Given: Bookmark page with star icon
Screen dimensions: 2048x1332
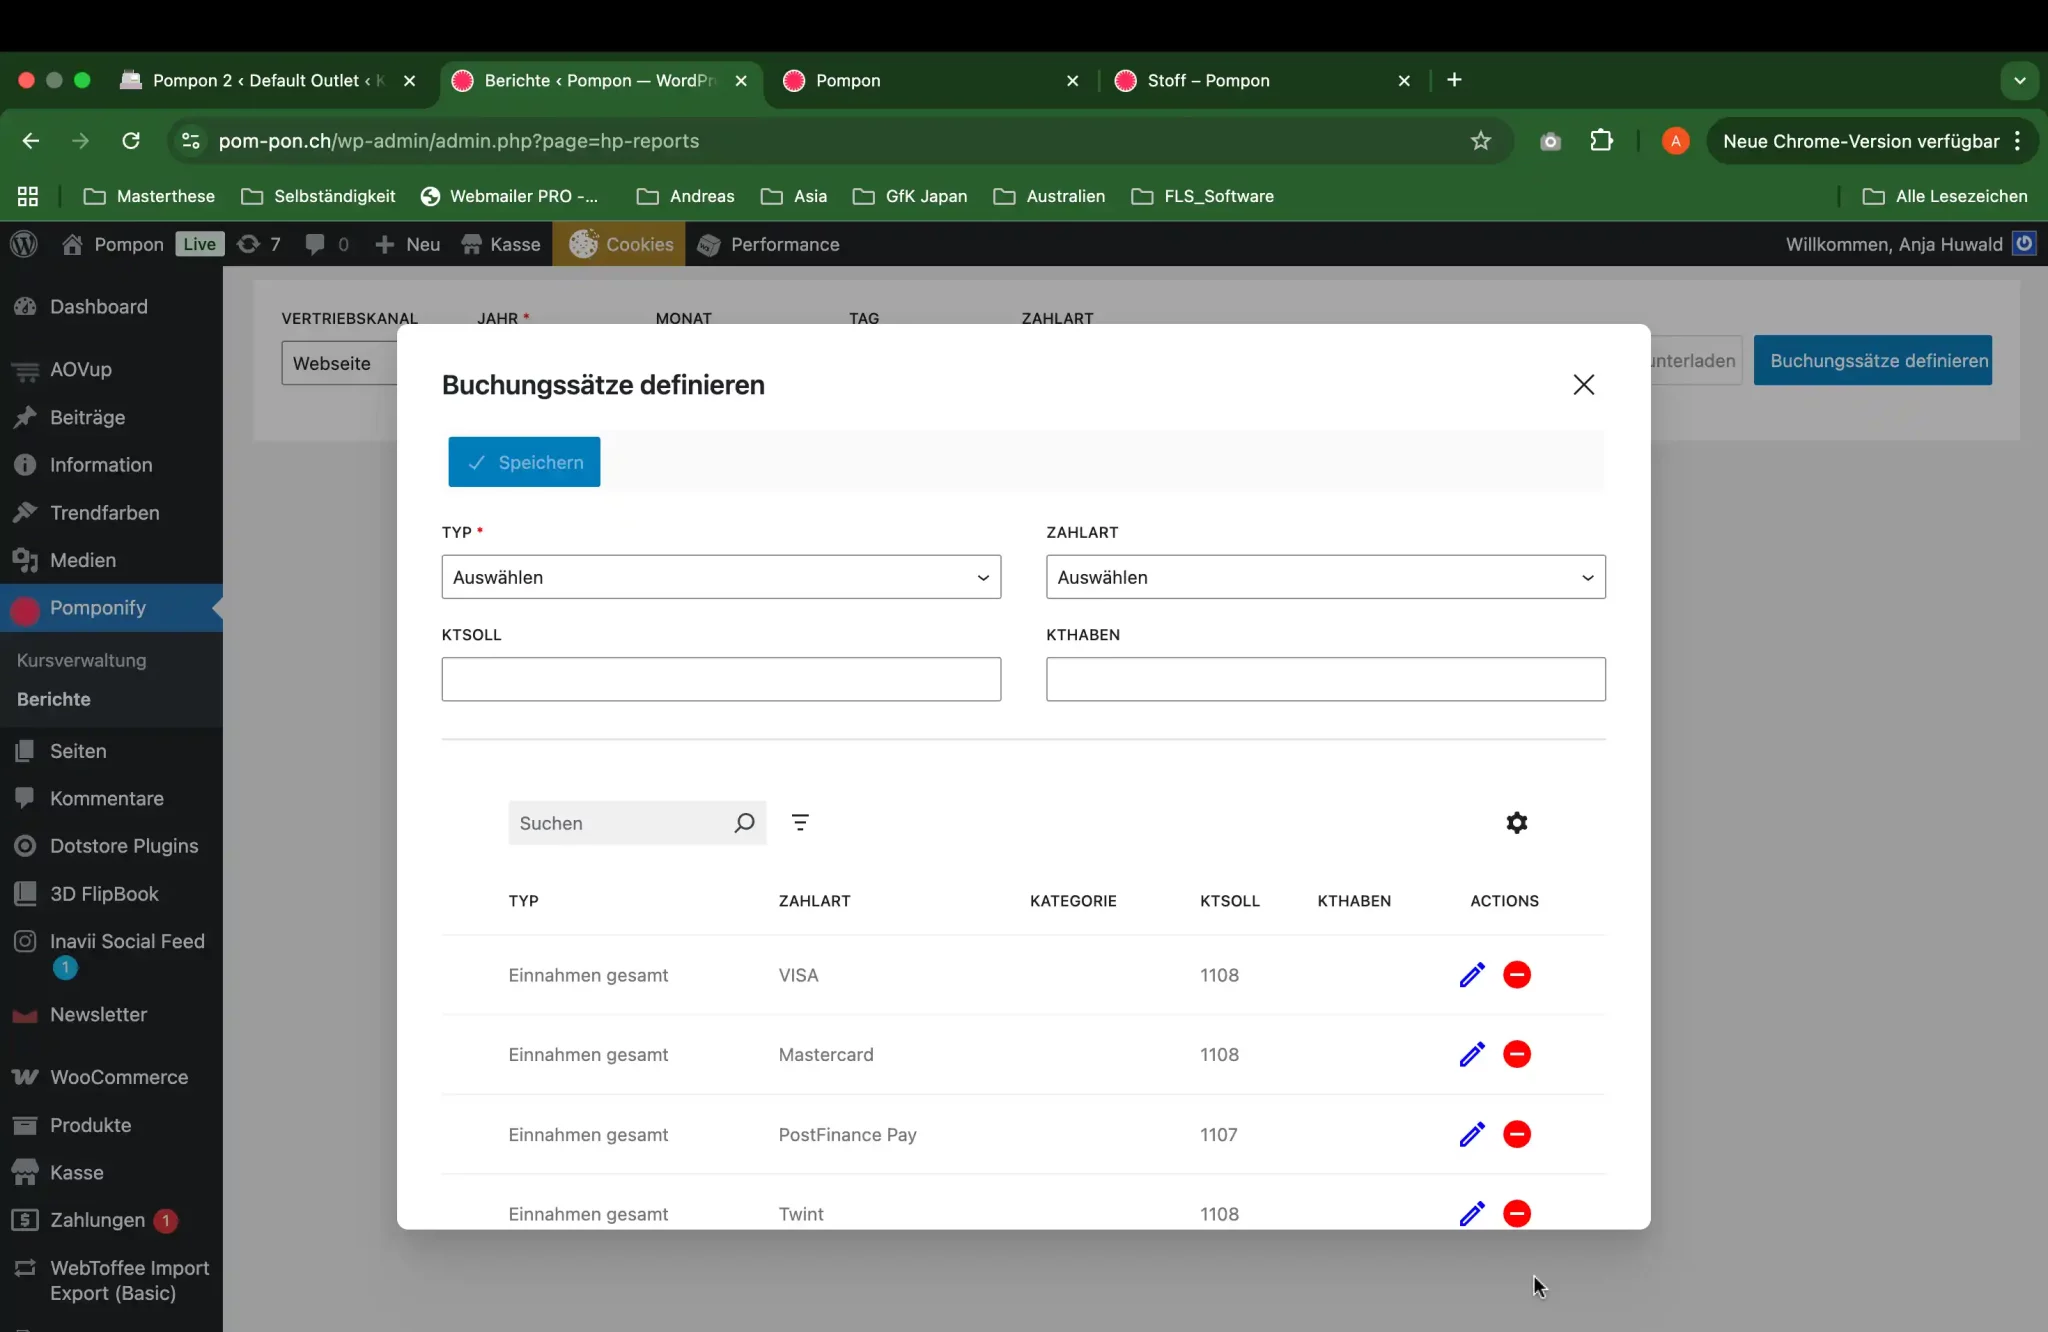Looking at the screenshot, I should [1480, 141].
